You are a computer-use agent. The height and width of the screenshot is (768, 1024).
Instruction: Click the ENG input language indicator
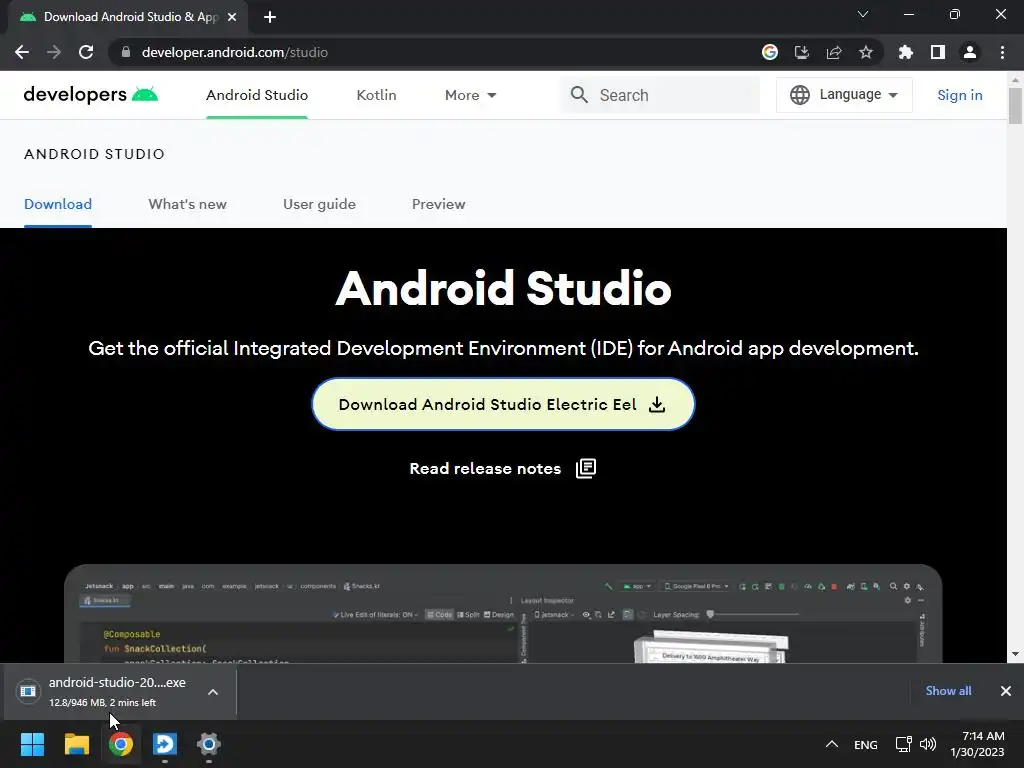[x=866, y=744]
